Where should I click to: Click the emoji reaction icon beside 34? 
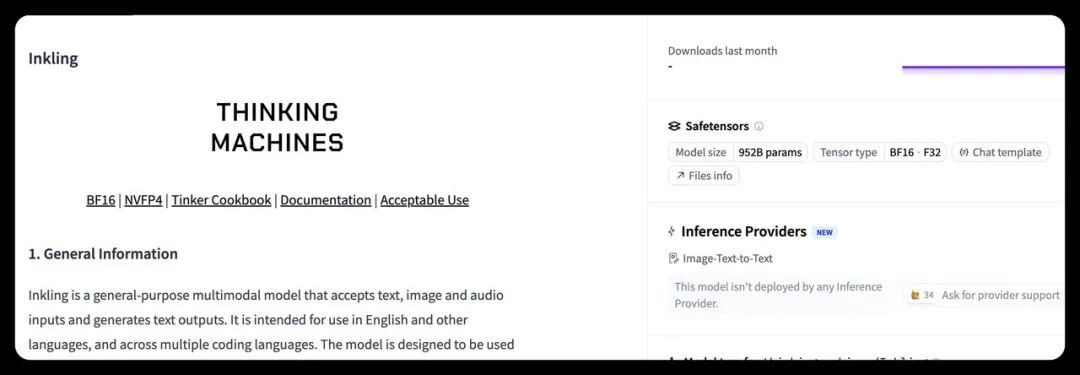pos(915,295)
